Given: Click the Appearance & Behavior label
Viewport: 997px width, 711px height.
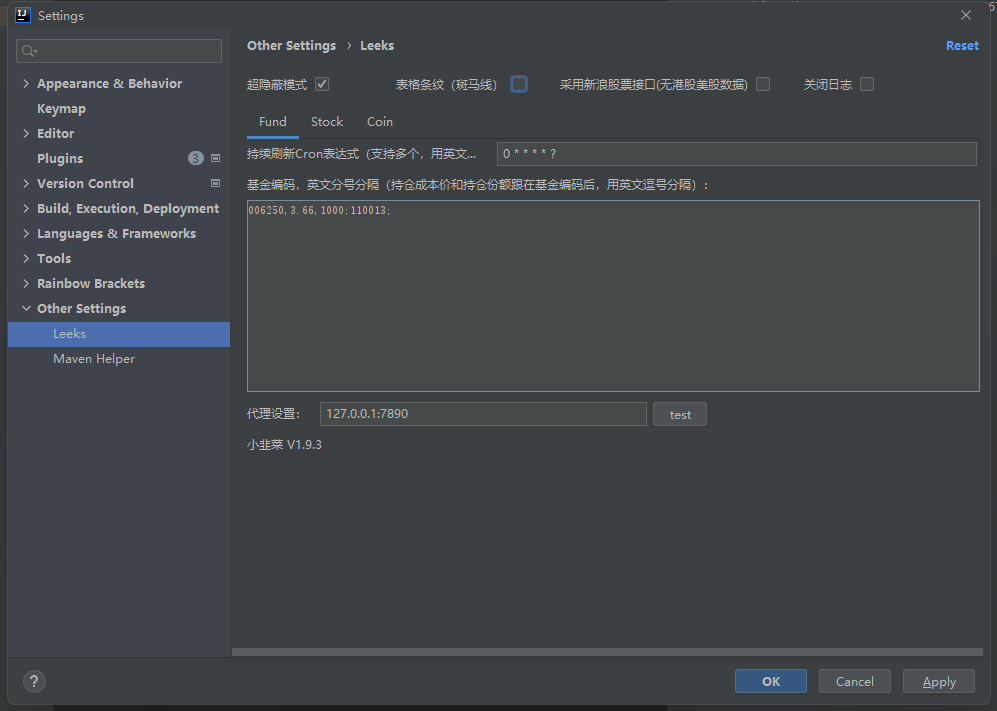Looking at the screenshot, I should tap(109, 83).
